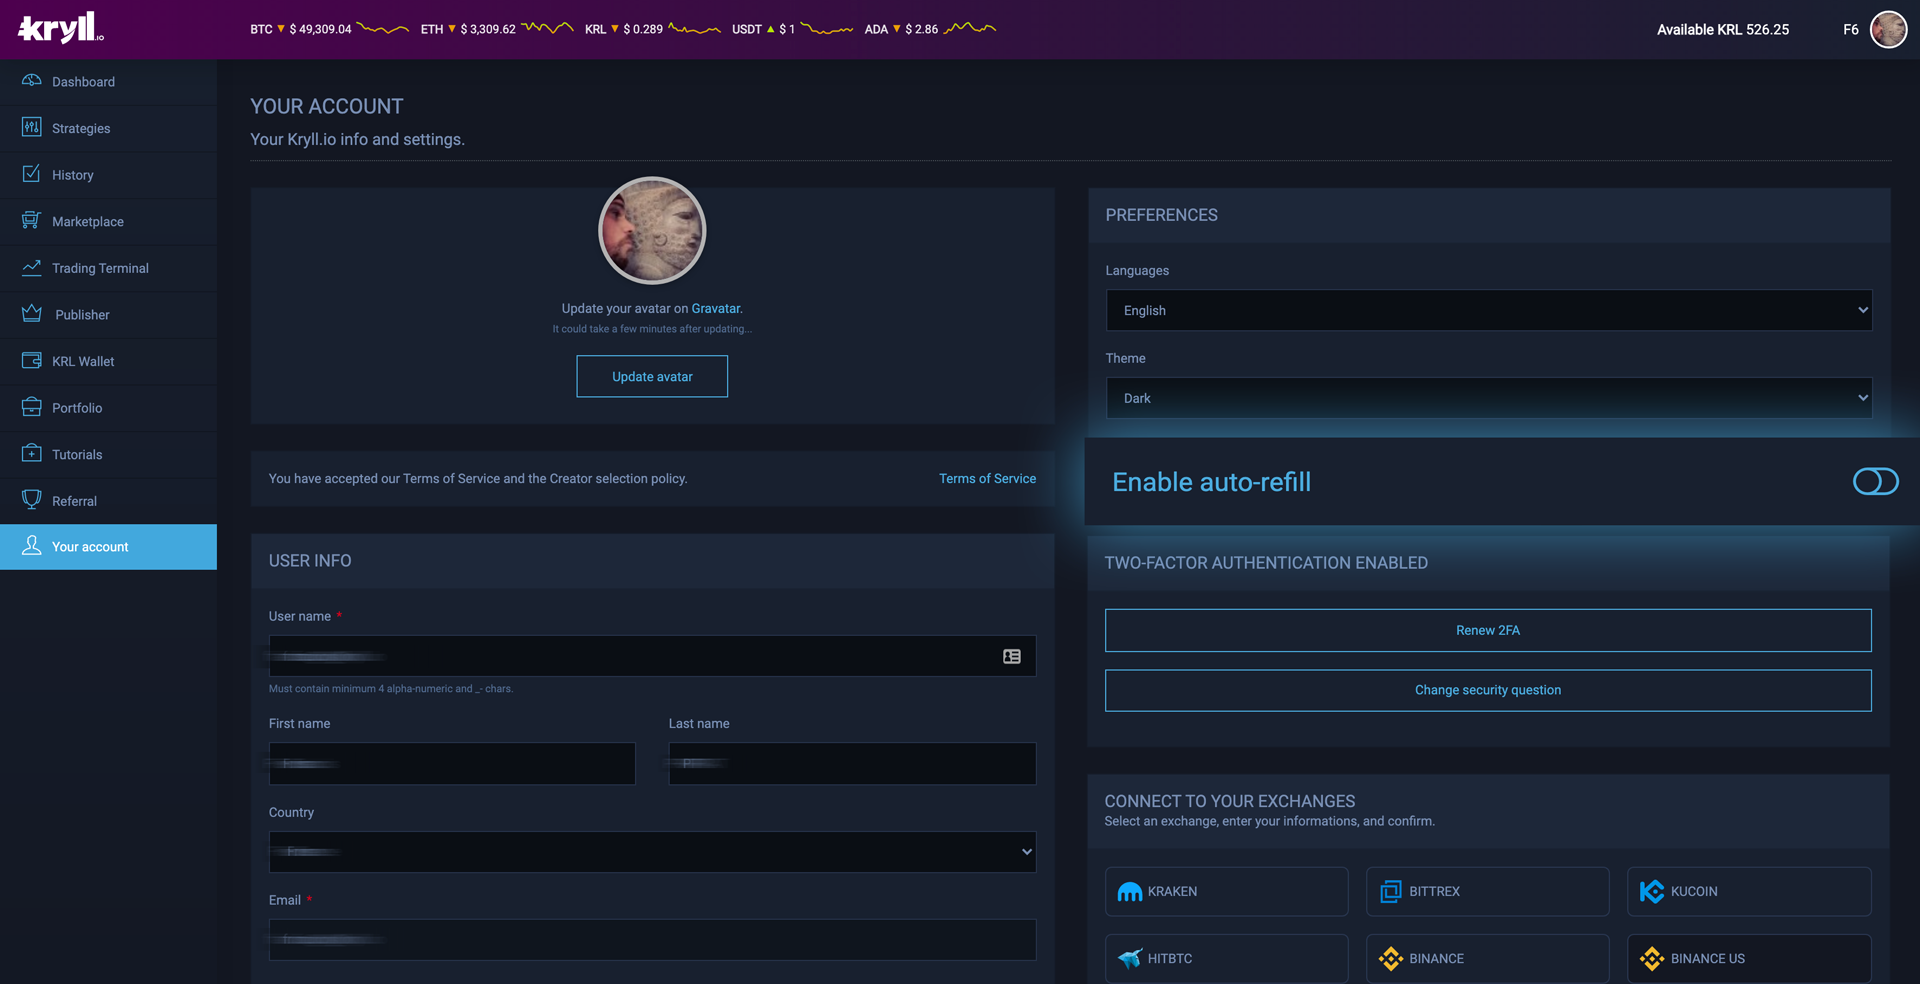Click the Available KRL 526.25 balance
The width and height of the screenshot is (1920, 984).
tap(1723, 29)
